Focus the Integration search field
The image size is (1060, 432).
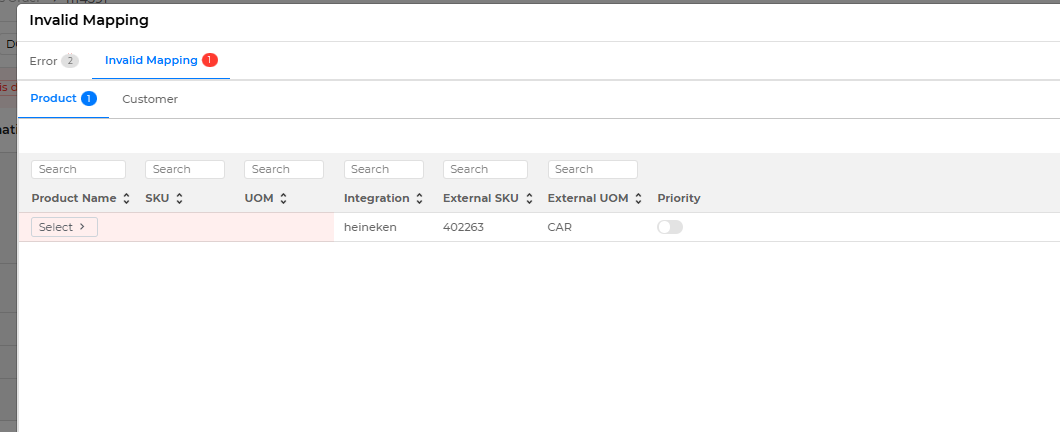coord(383,169)
